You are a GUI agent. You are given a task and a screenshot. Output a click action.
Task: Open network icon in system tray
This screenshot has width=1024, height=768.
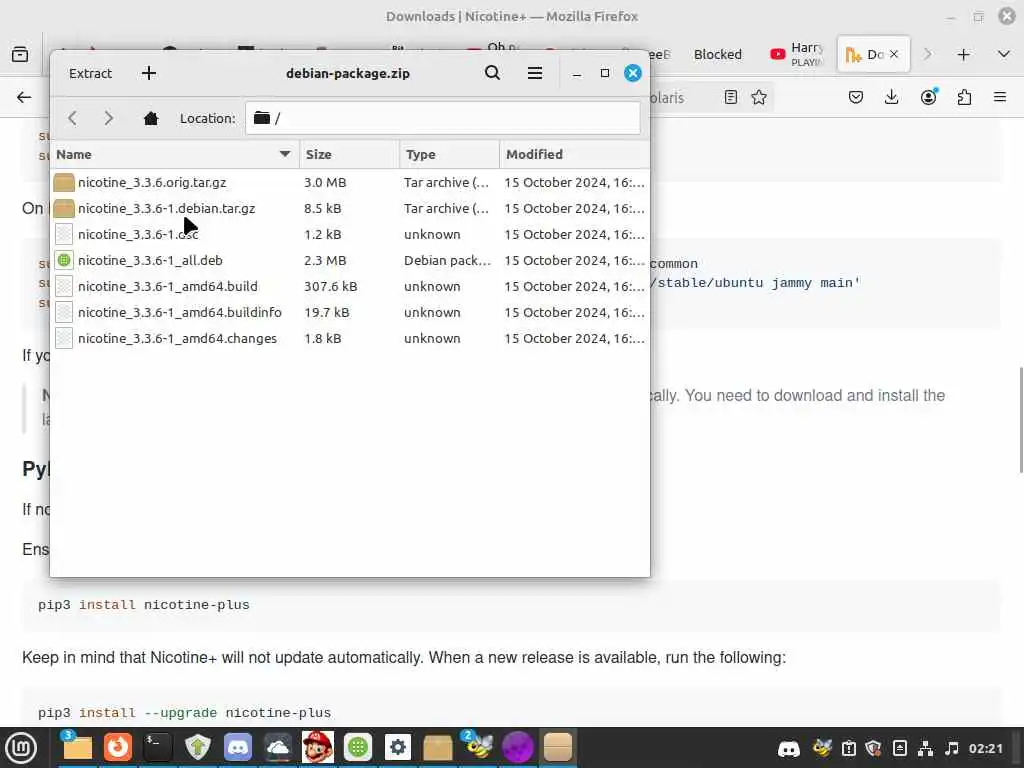pyautogui.click(x=925, y=748)
